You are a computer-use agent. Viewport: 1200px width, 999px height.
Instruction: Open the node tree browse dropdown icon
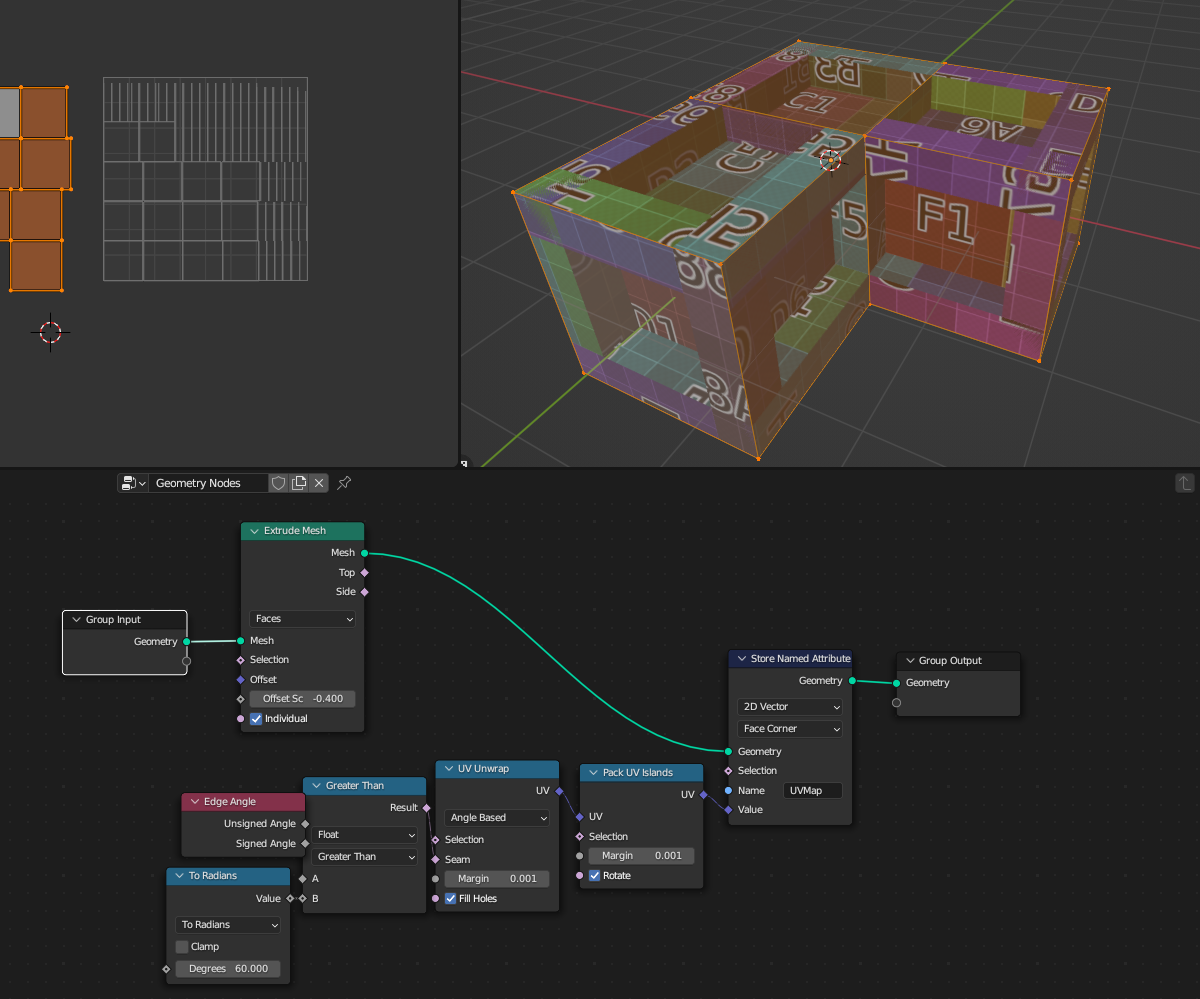133,483
